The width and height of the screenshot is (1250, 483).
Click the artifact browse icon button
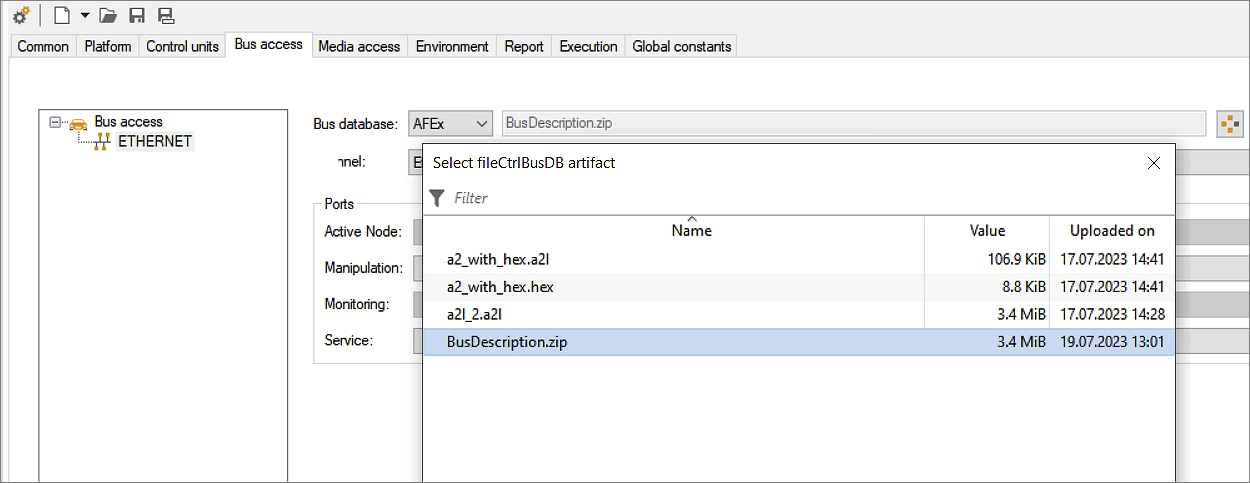1229,124
